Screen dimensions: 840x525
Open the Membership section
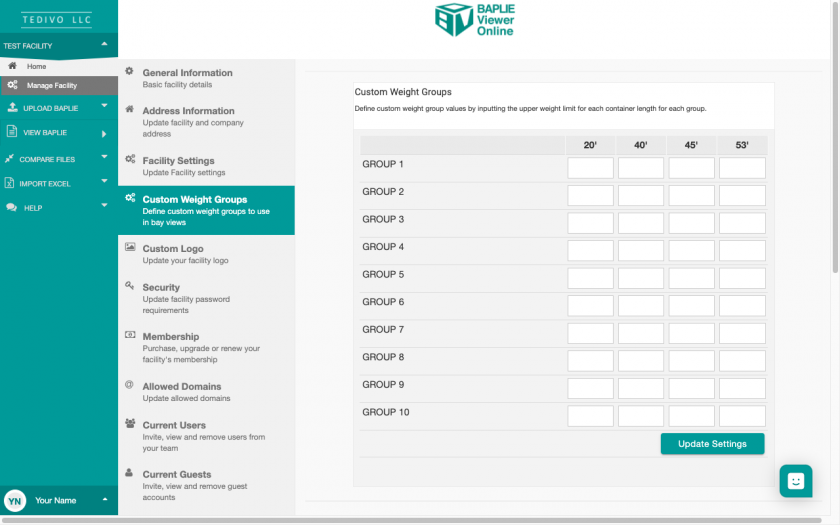[206, 347]
